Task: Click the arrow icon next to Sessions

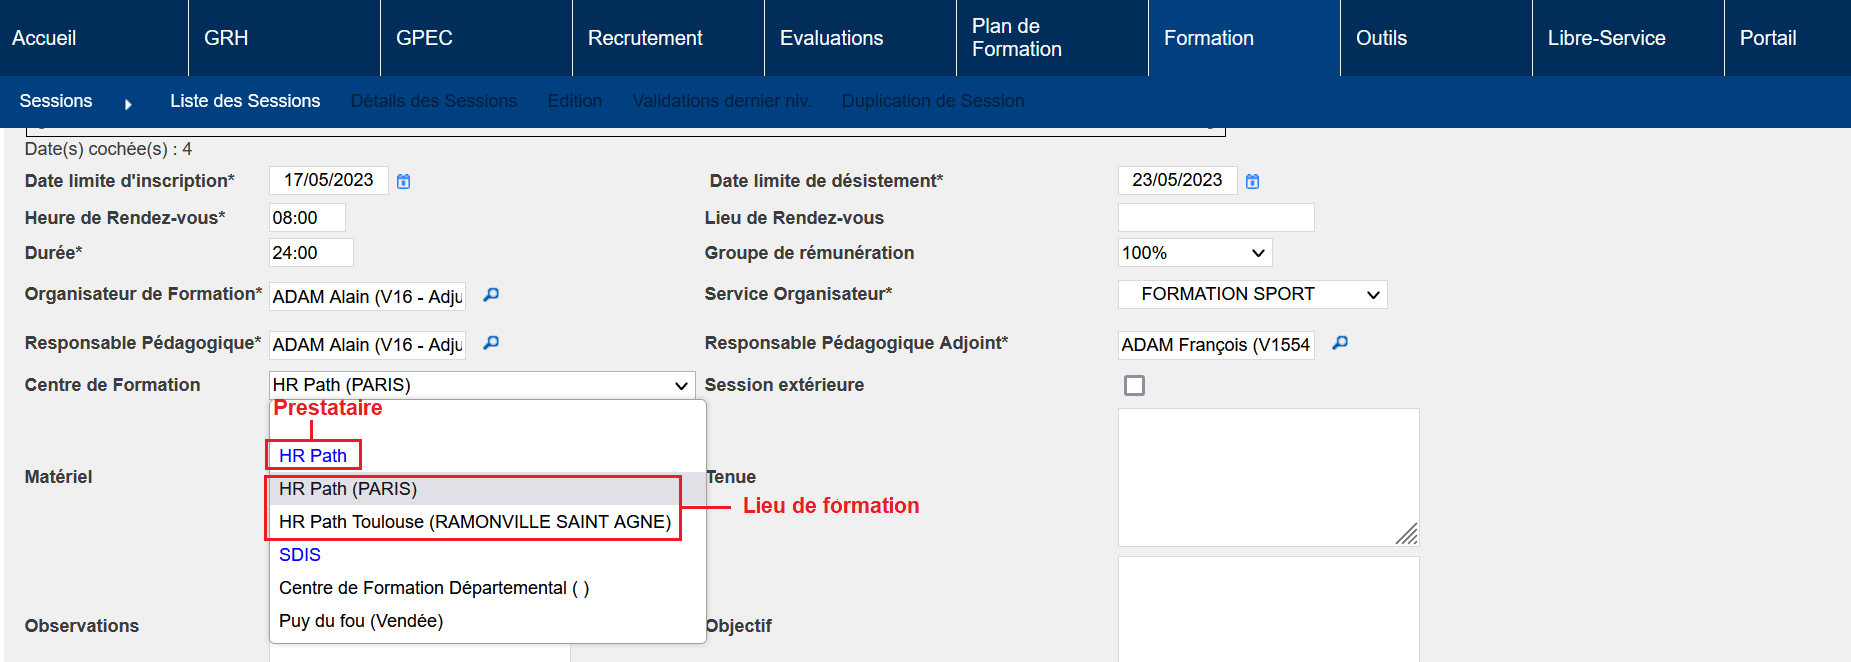Action: [x=128, y=103]
